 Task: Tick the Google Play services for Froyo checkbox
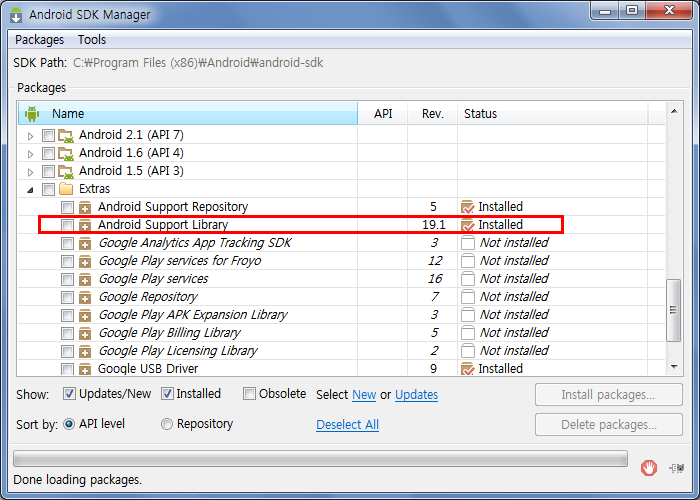click(67, 261)
